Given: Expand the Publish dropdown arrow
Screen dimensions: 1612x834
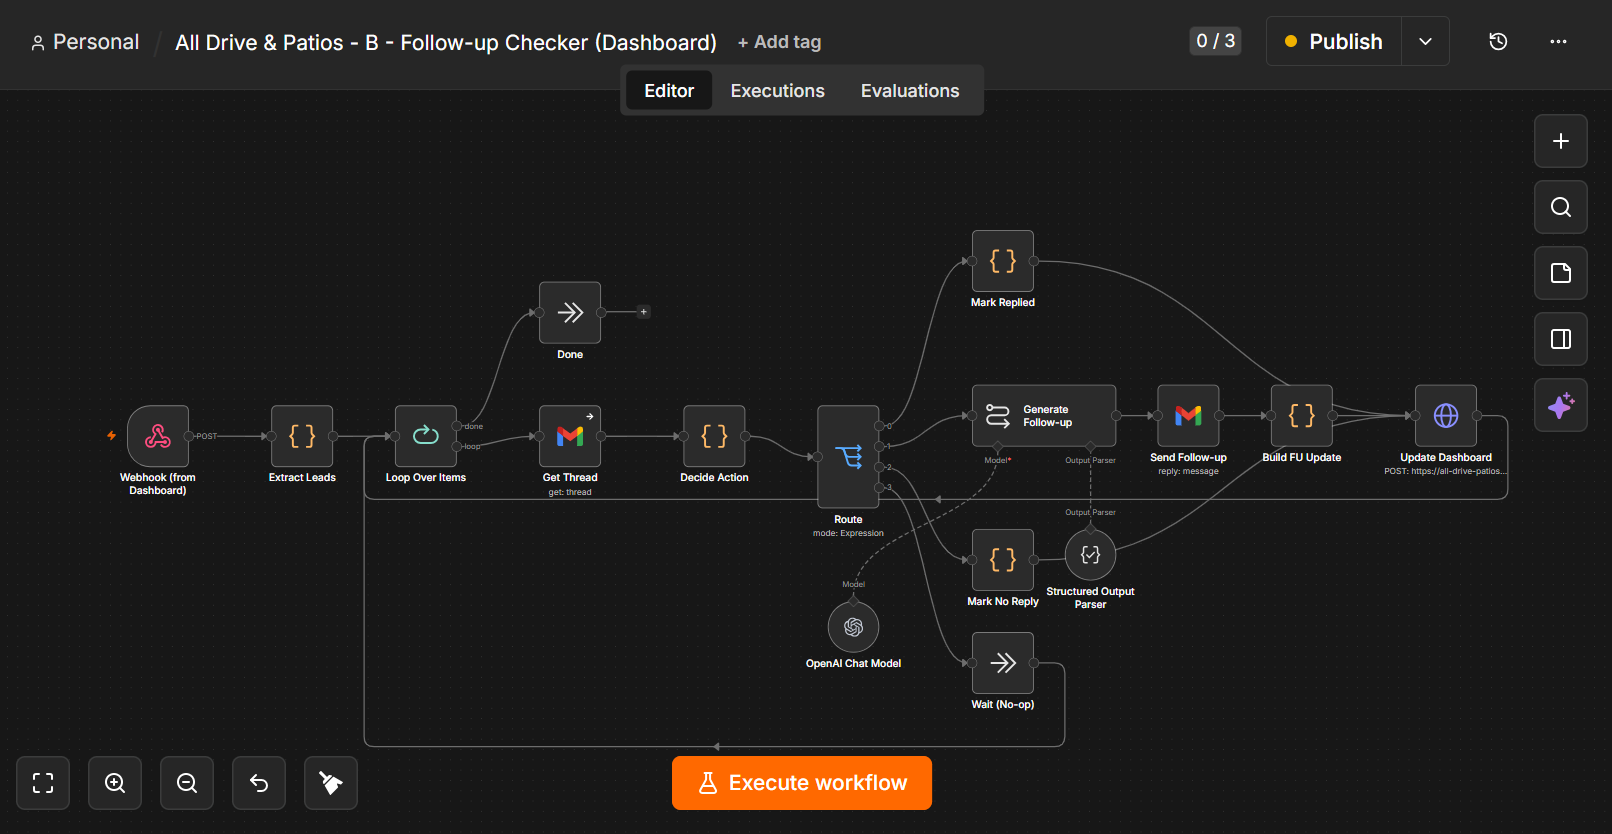Looking at the screenshot, I should (1426, 42).
